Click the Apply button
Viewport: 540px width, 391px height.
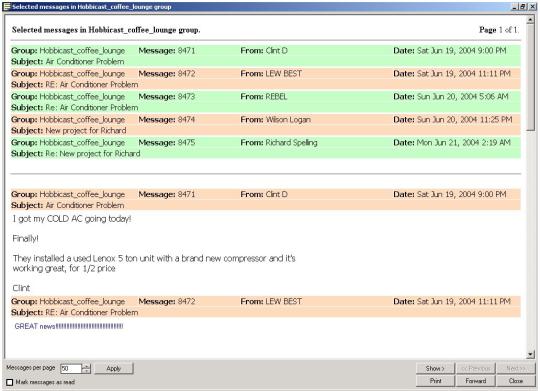[114, 369]
